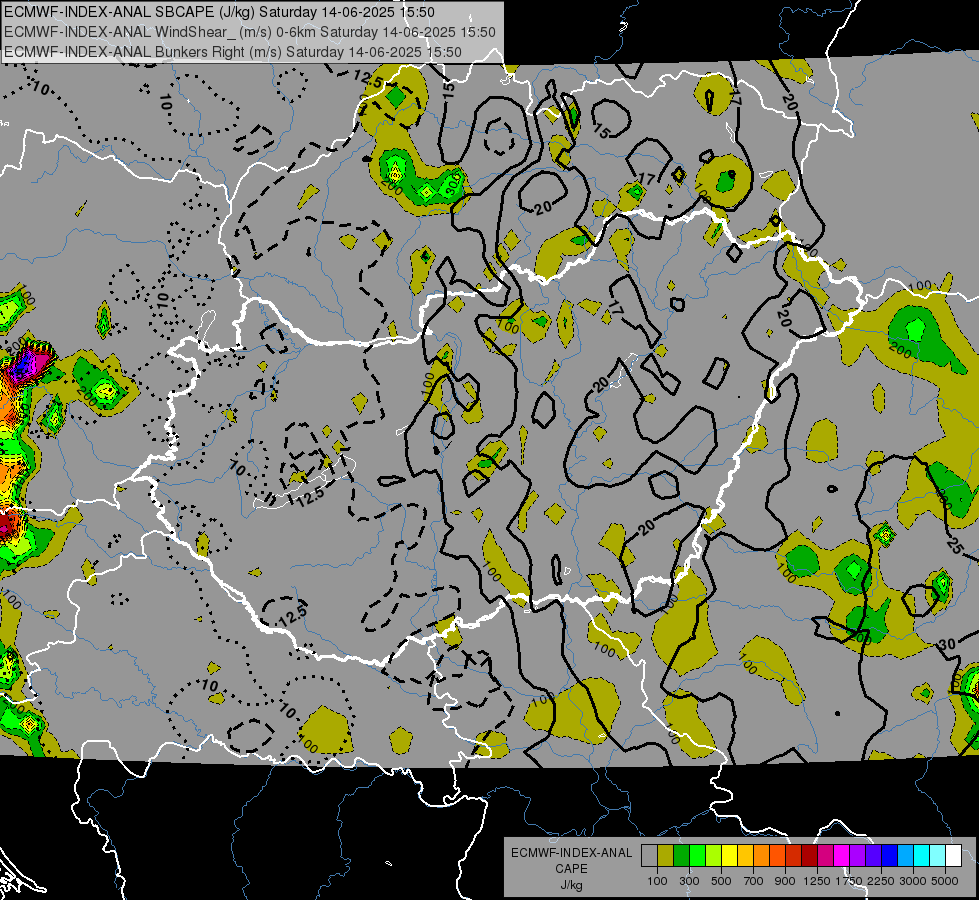
Task: Click the legend's 700 tick label
Action: pos(754,881)
